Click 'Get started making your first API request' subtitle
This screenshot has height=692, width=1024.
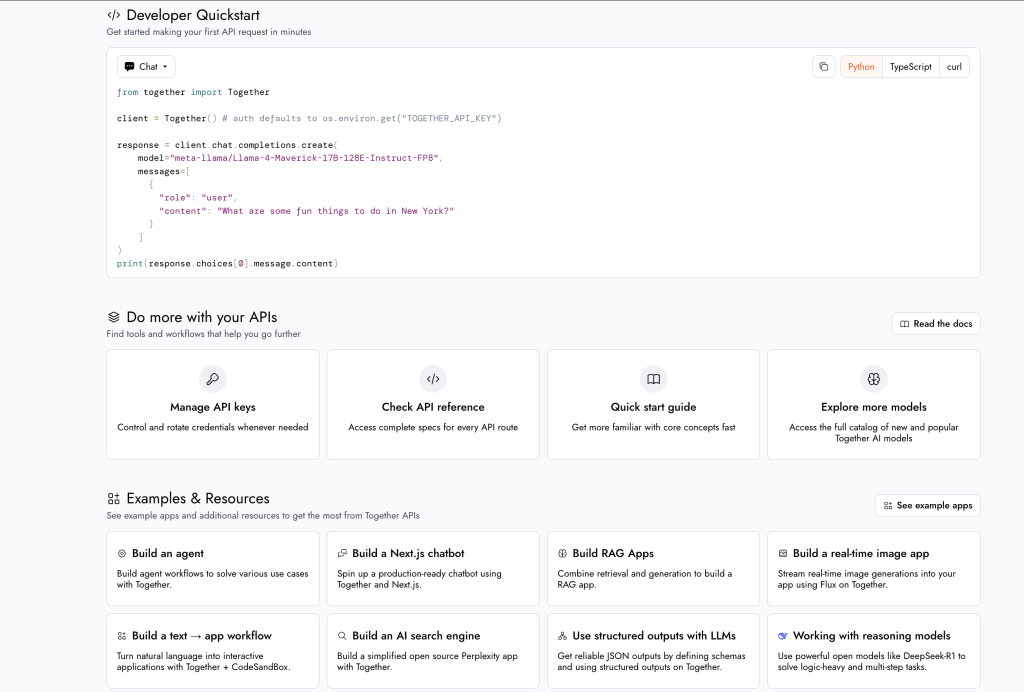coord(209,32)
